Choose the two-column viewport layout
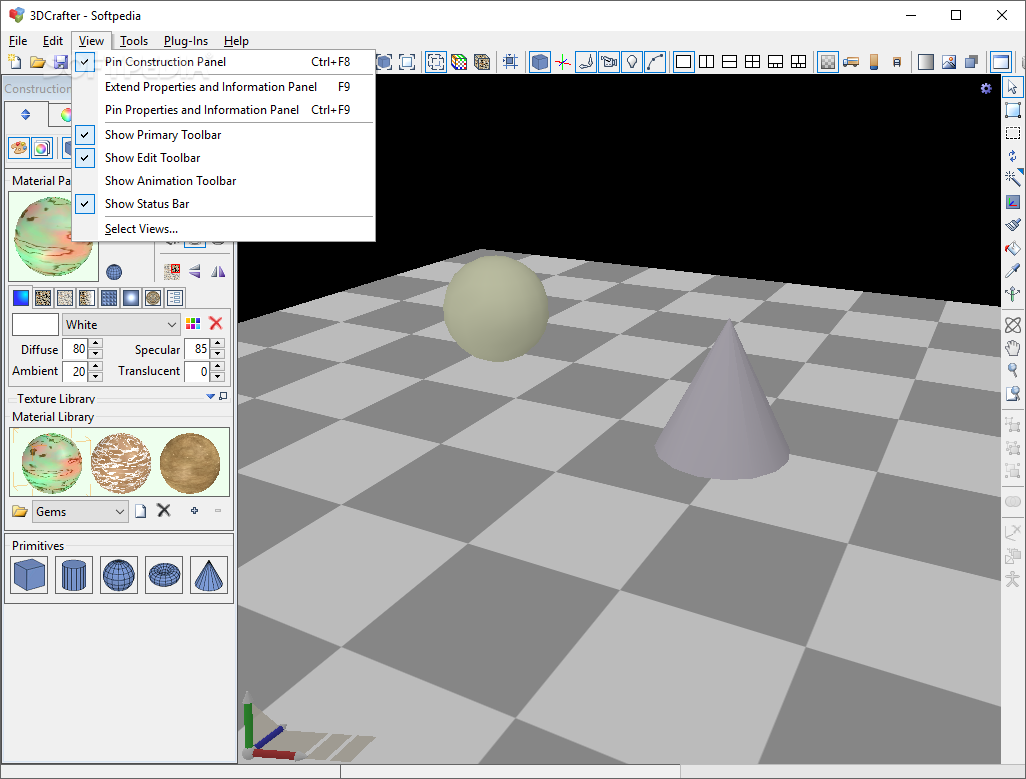 click(706, 62)
